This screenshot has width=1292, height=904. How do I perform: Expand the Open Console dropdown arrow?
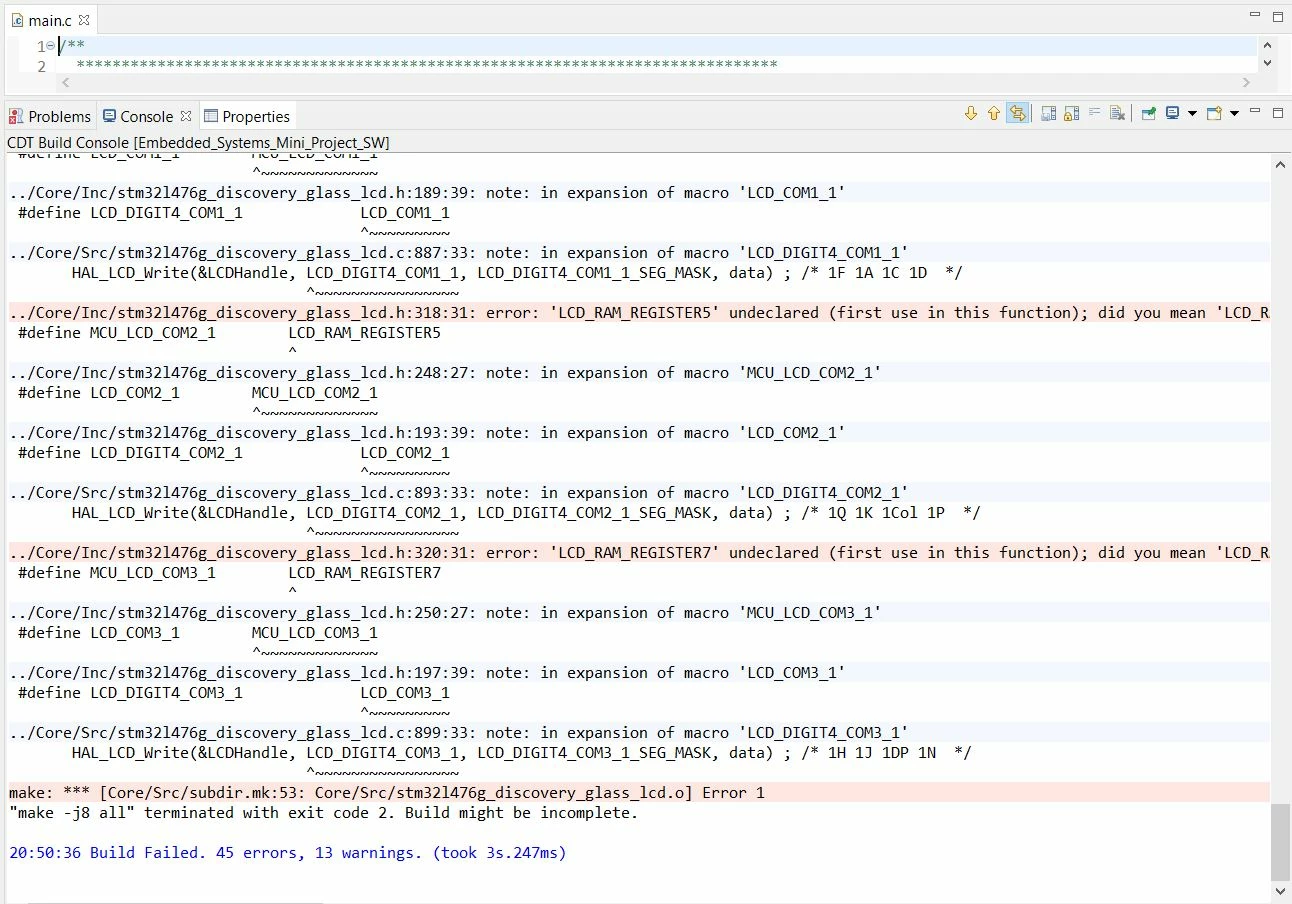pyautogui.click(x=1234, y=114)
